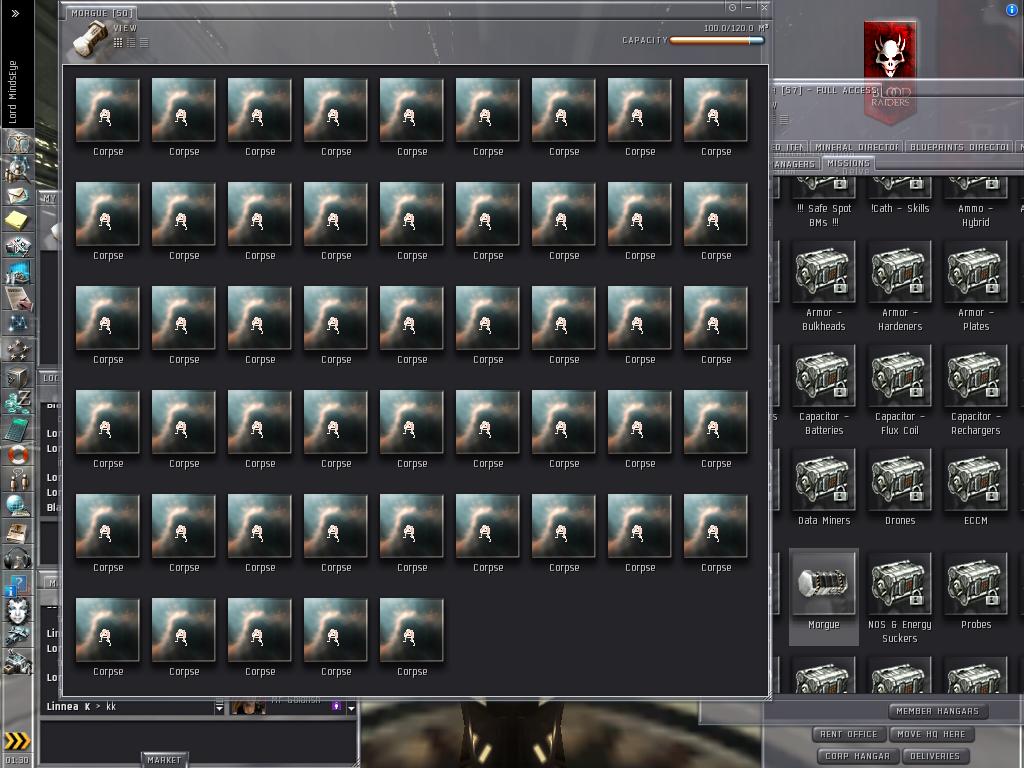
Task: Switch to the Missions hangar tab
Action: point(848,163)
